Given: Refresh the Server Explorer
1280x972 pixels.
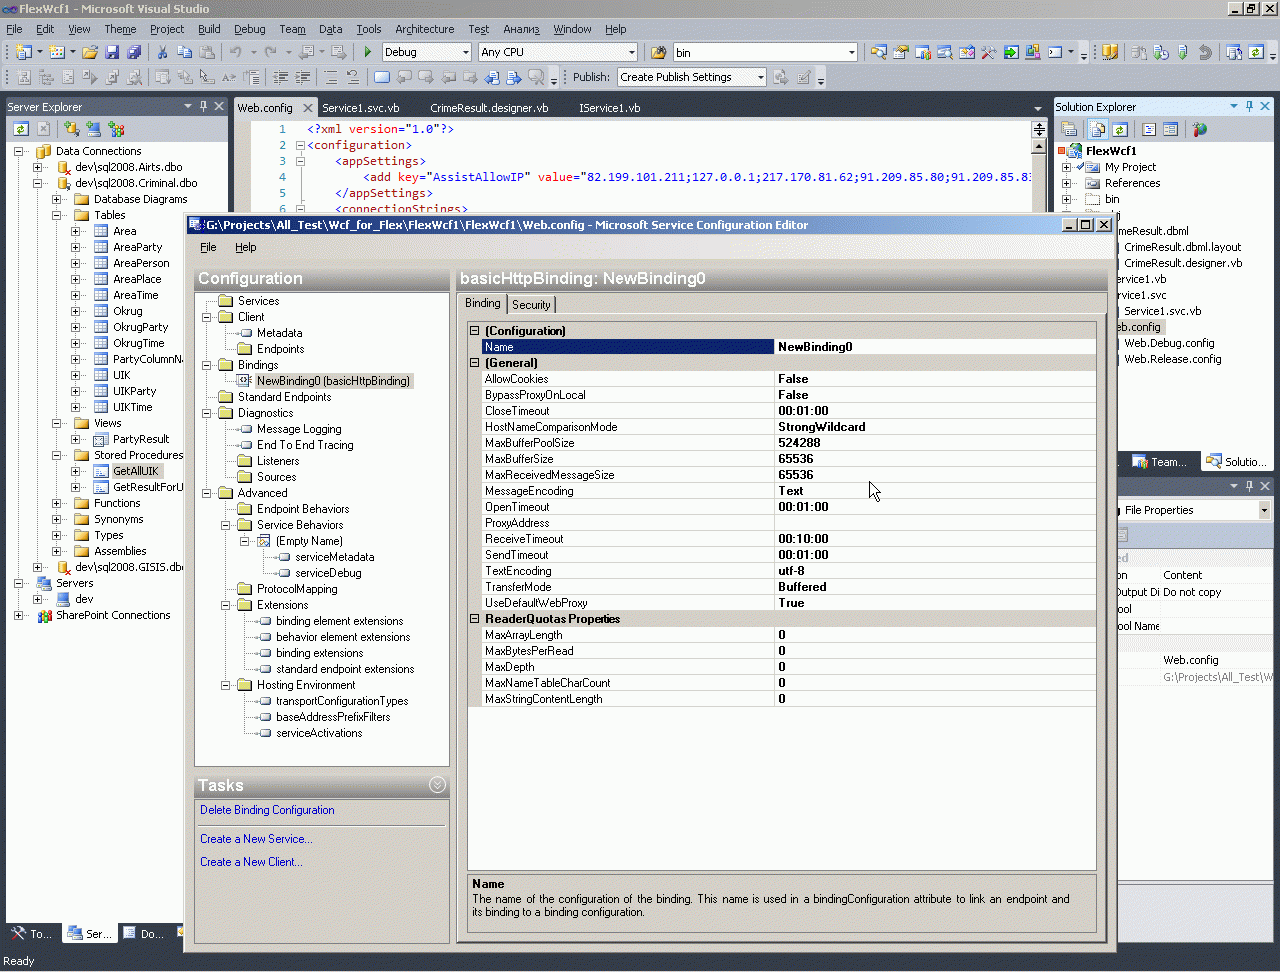Looking at the screenshot, I should tap(20, 129).
